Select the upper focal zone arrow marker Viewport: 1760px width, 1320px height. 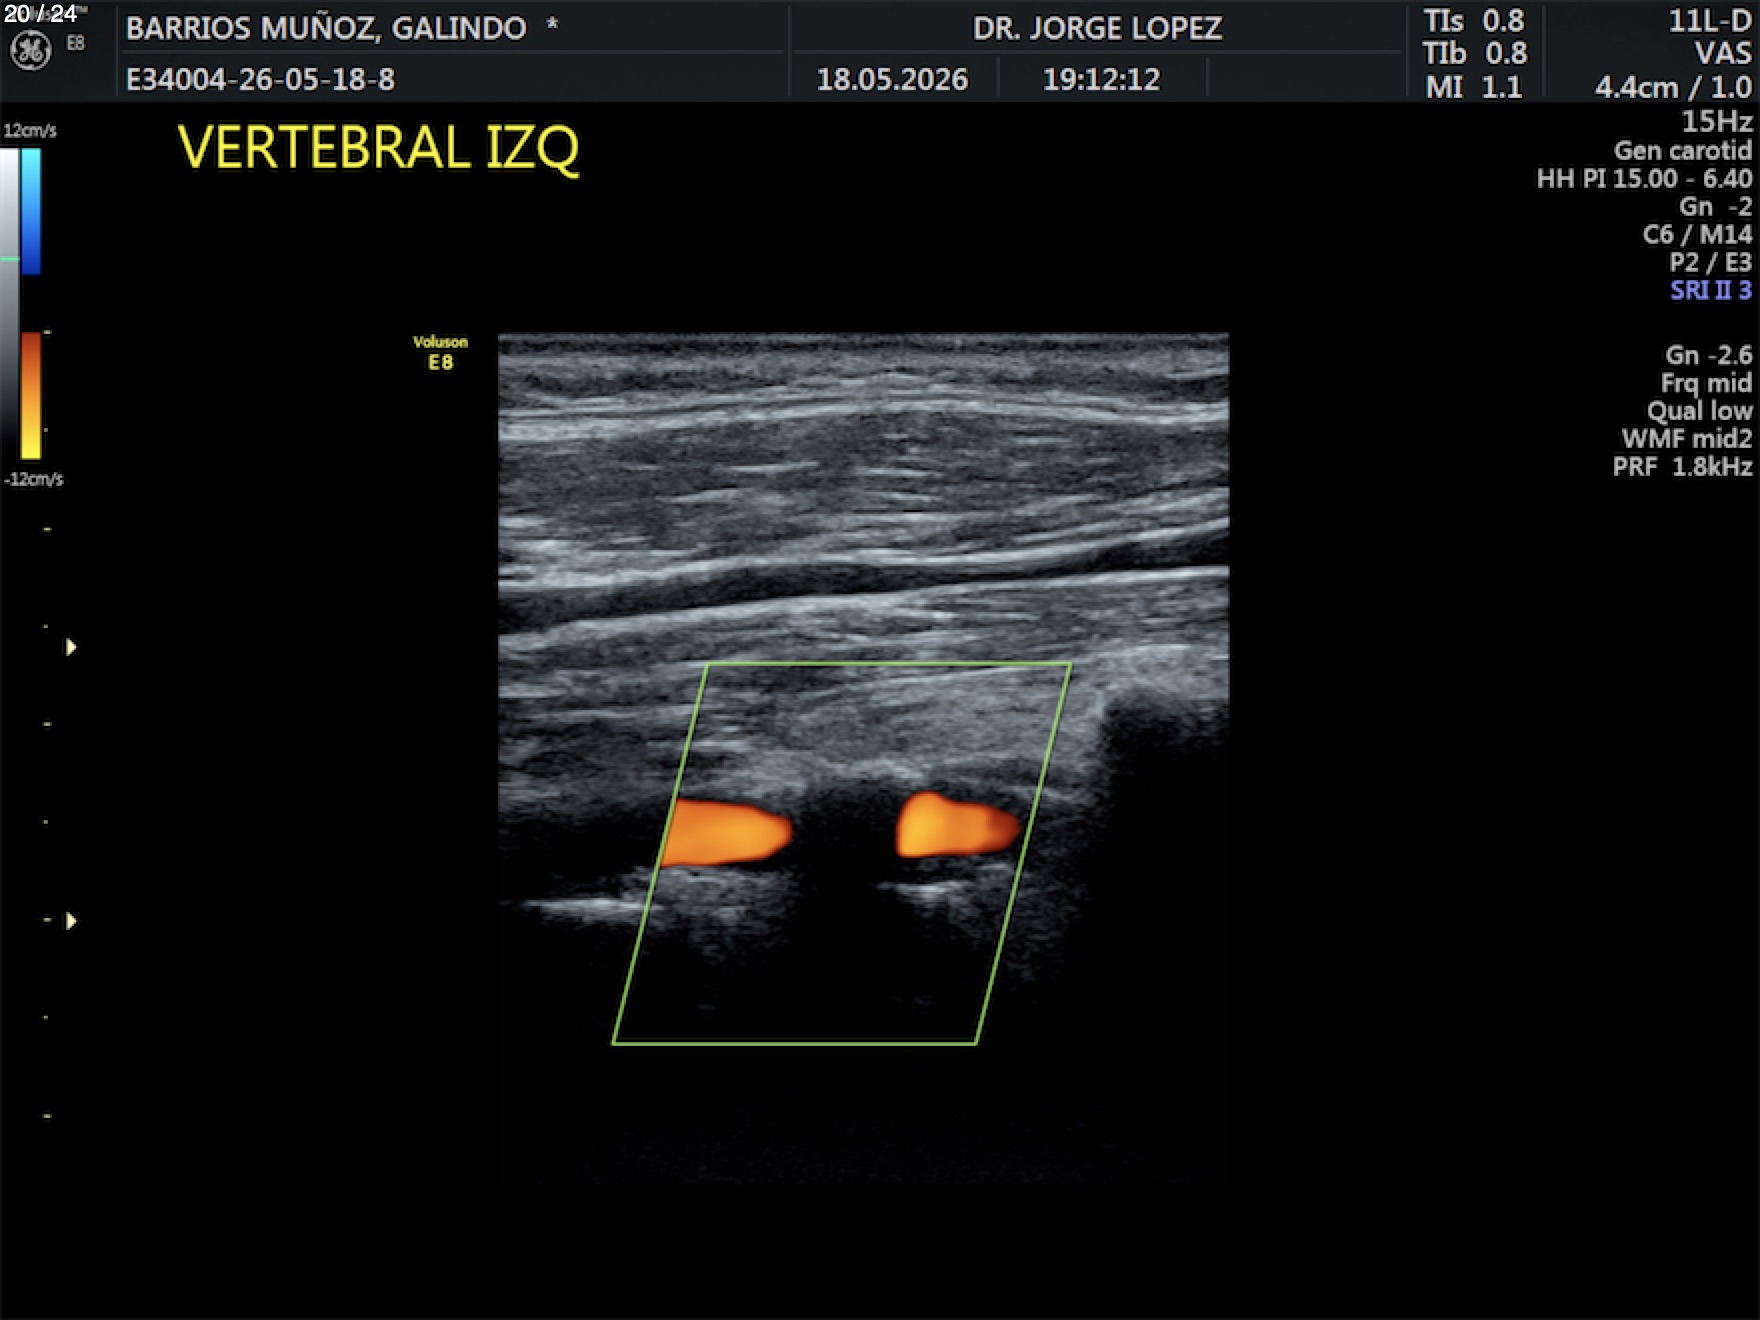point(71,647)
